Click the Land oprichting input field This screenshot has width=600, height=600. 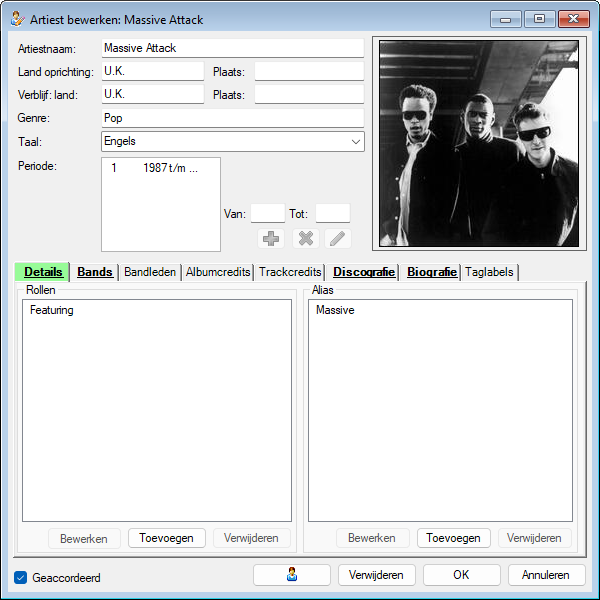click(153, 71)
